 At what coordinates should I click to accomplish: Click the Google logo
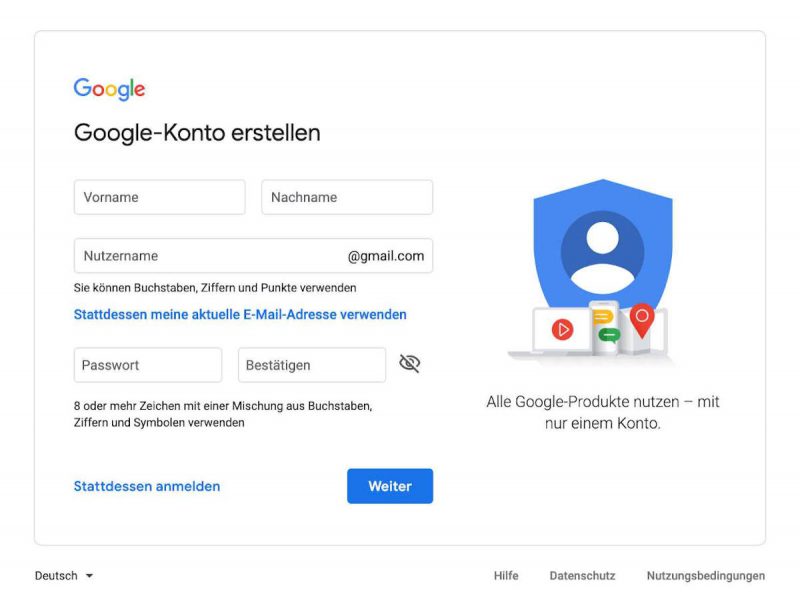(x=109, y=89)
